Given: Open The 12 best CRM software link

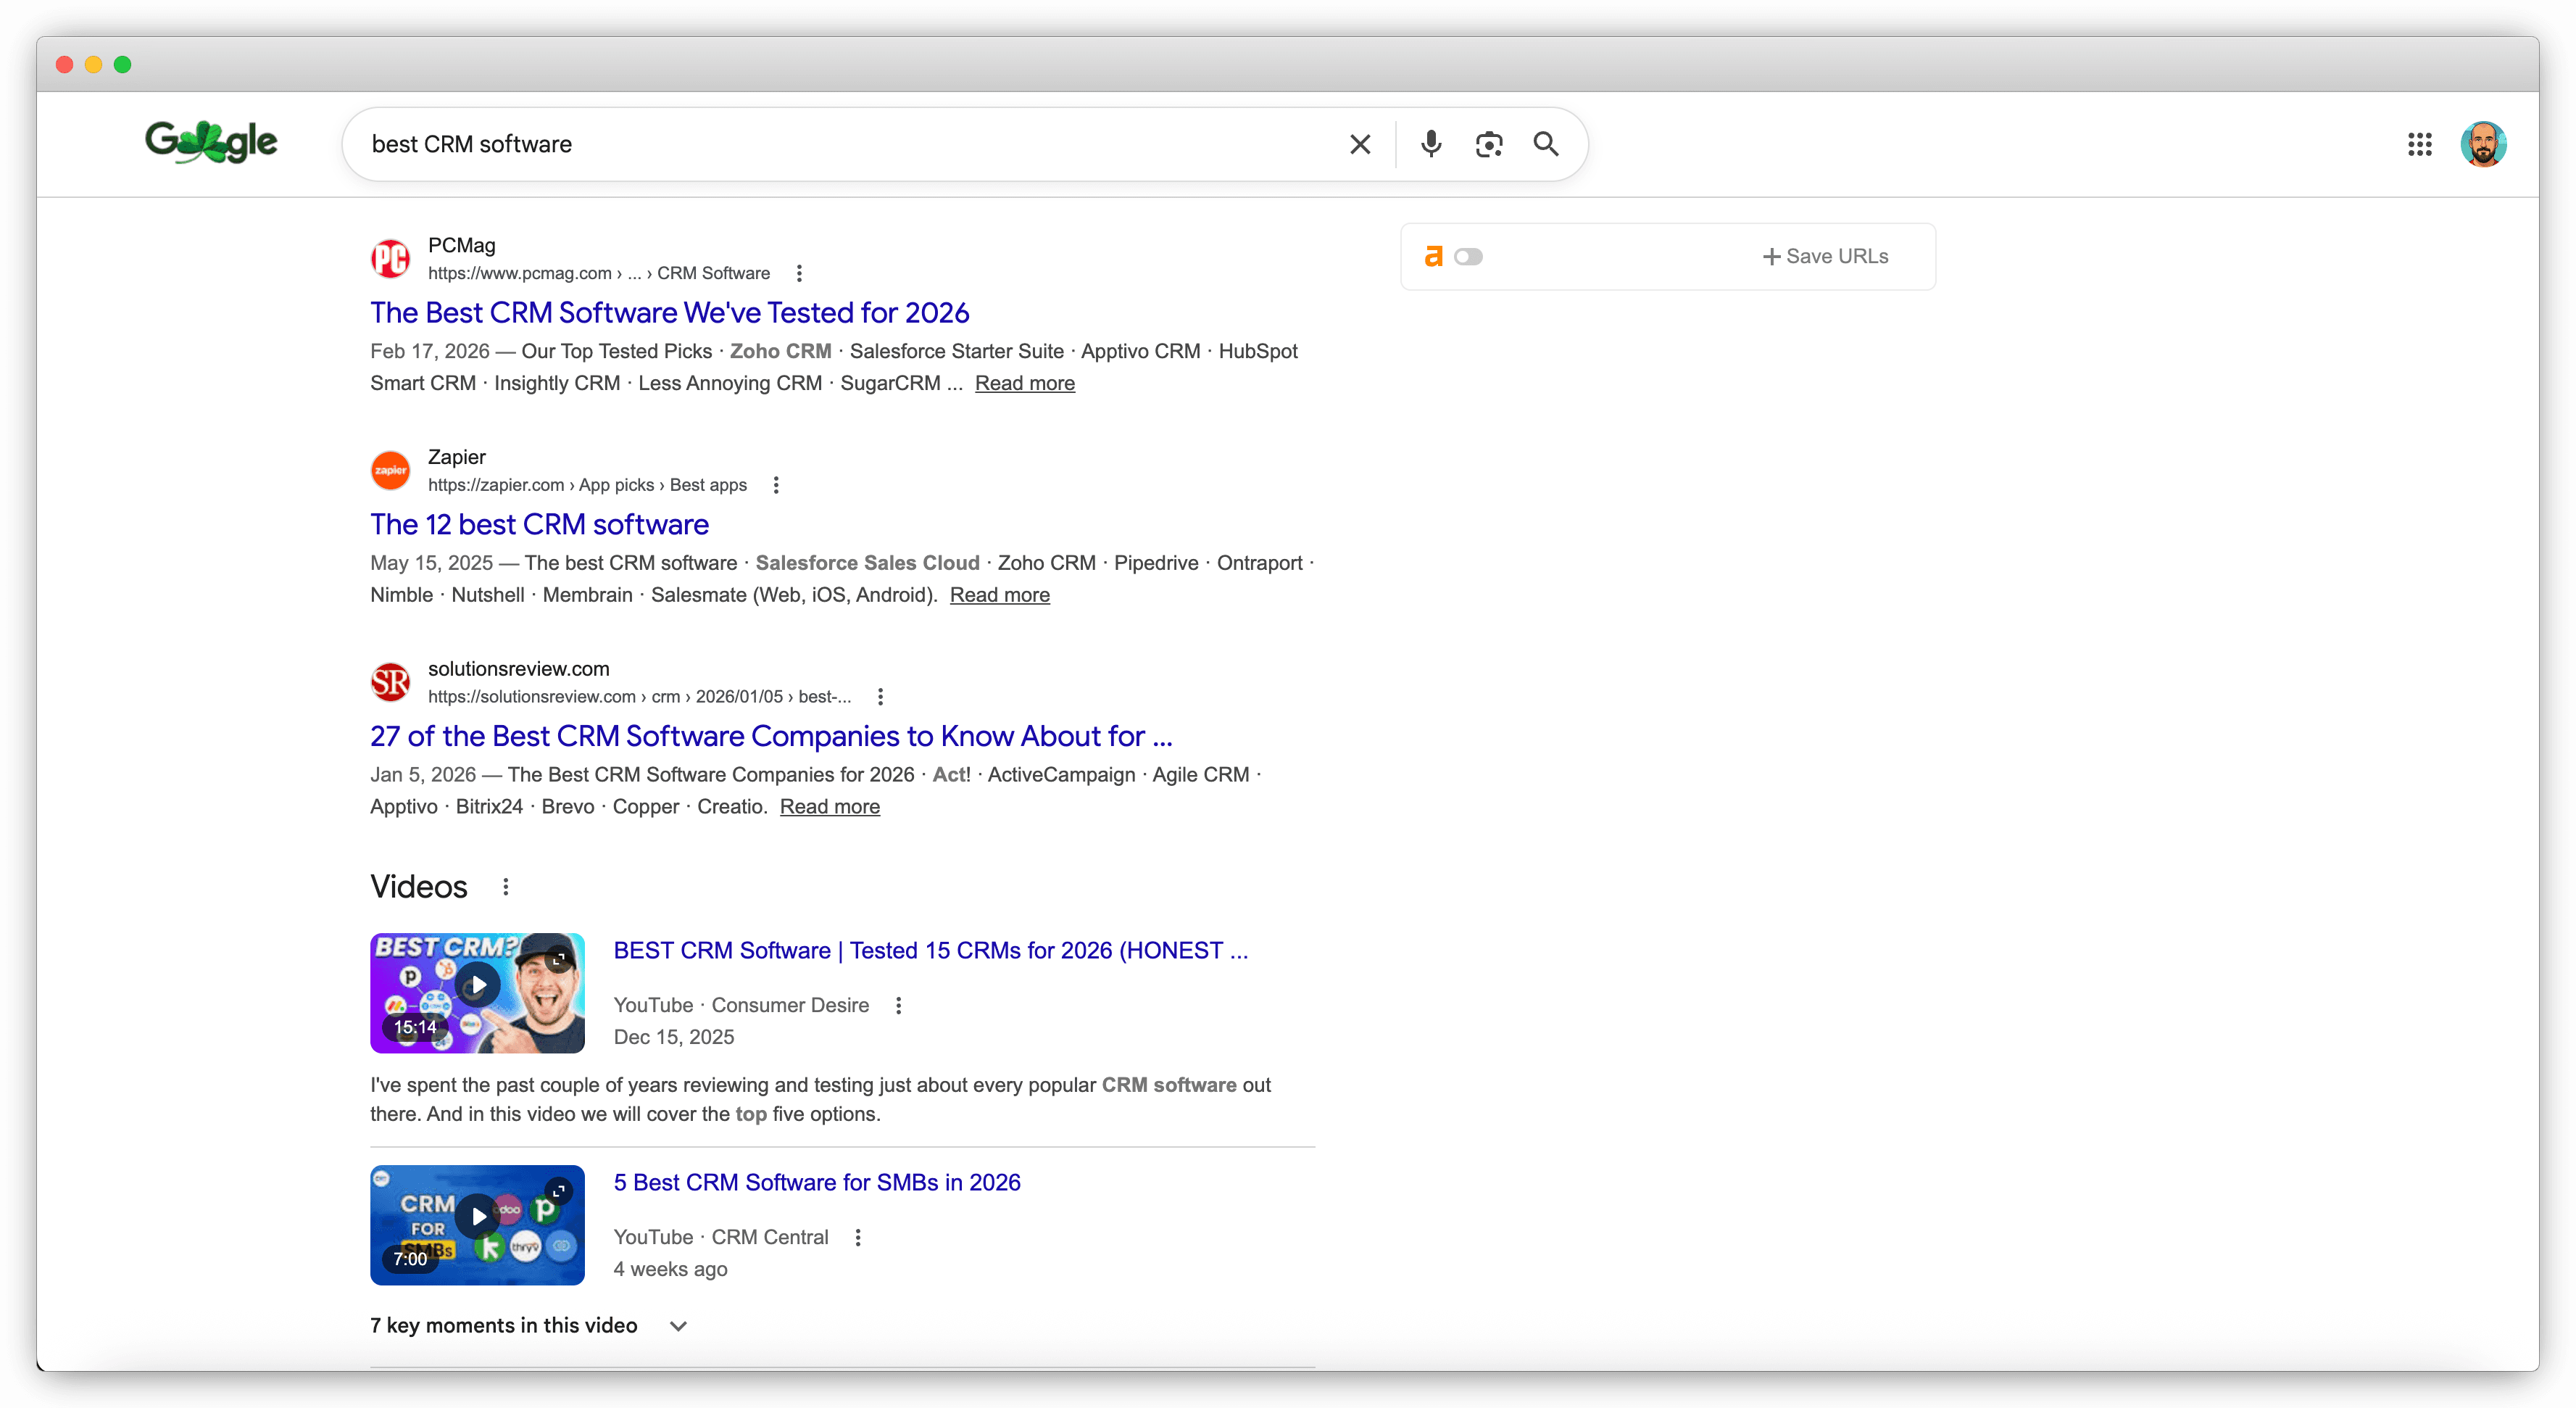Looking at the screenshot, I should (539, 524).
